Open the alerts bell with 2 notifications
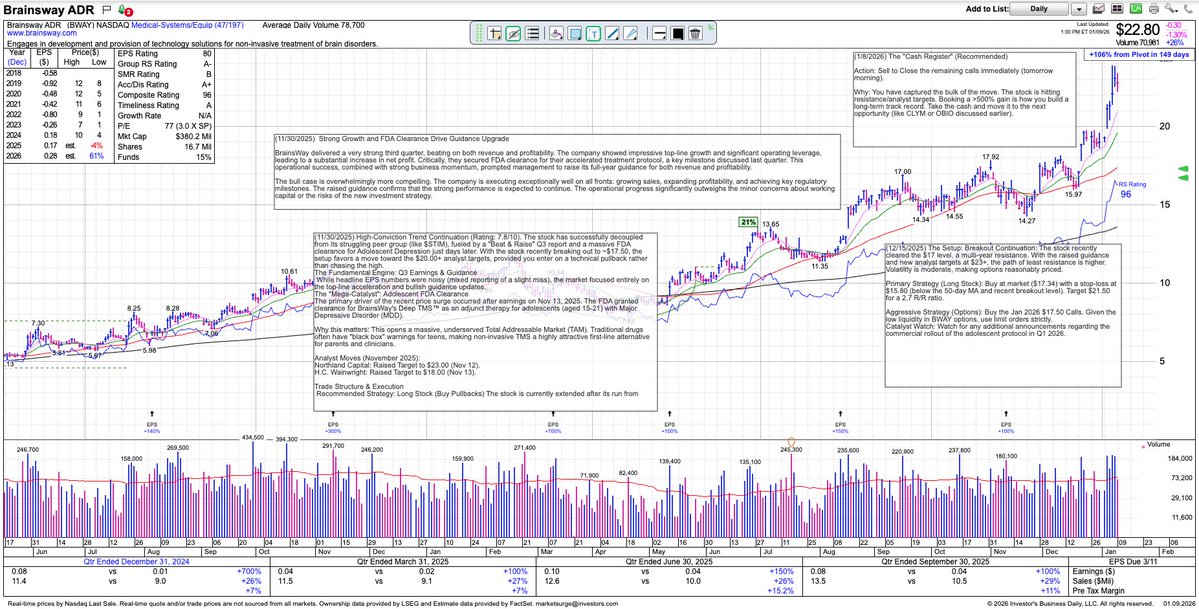Image resolution: width=1199 pixels, height=609 pixels. click(x=125, y=10)
